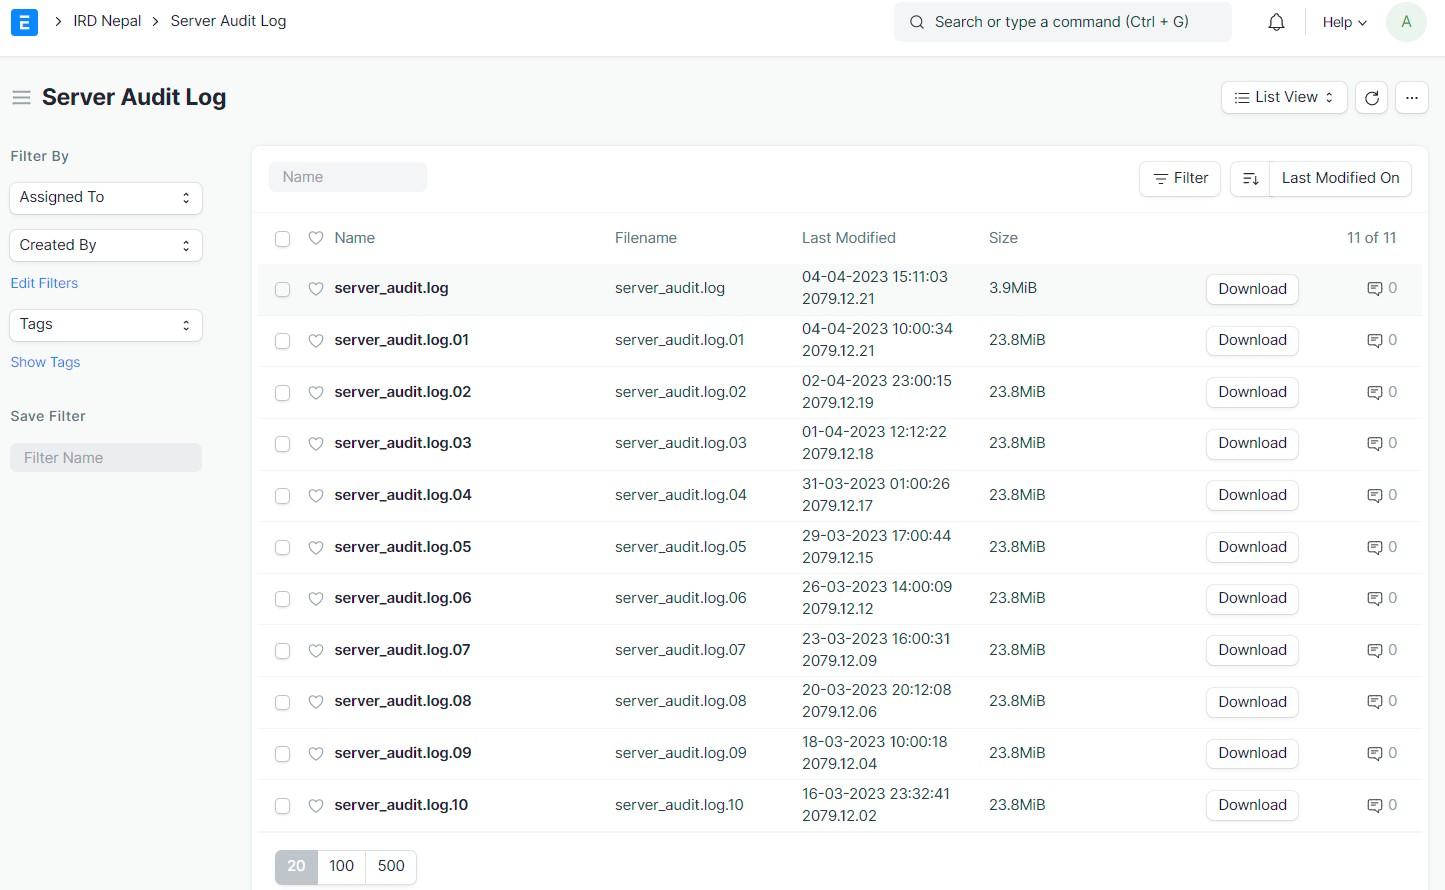Tick the checkbox for server_audit.log.10
The height and width of the screenshot is (890, 1445).
coord(283,806)
